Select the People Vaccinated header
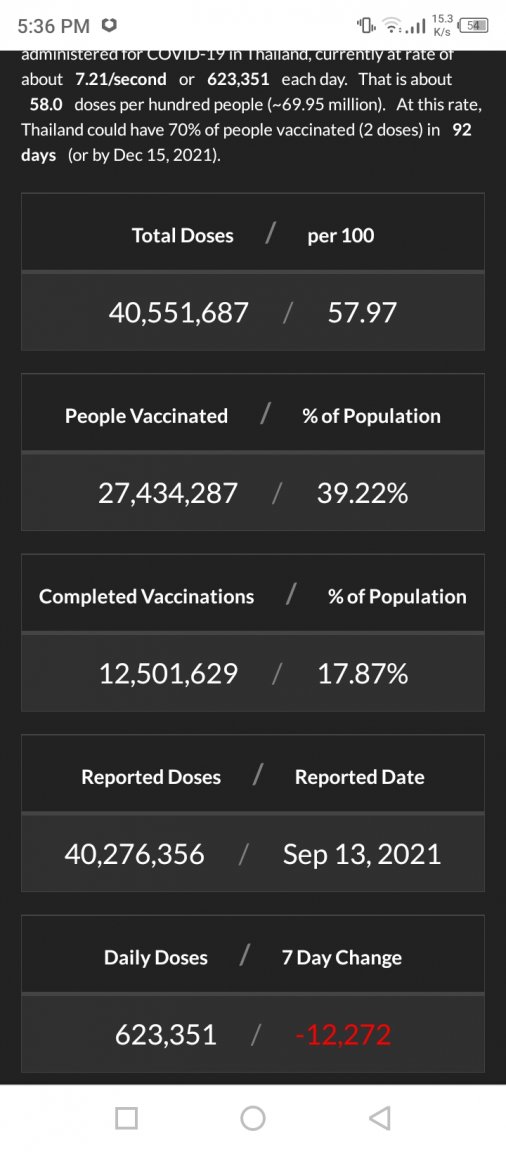Image resolution: width=506 pixels, height=1152 pixels. click(147, 416)
